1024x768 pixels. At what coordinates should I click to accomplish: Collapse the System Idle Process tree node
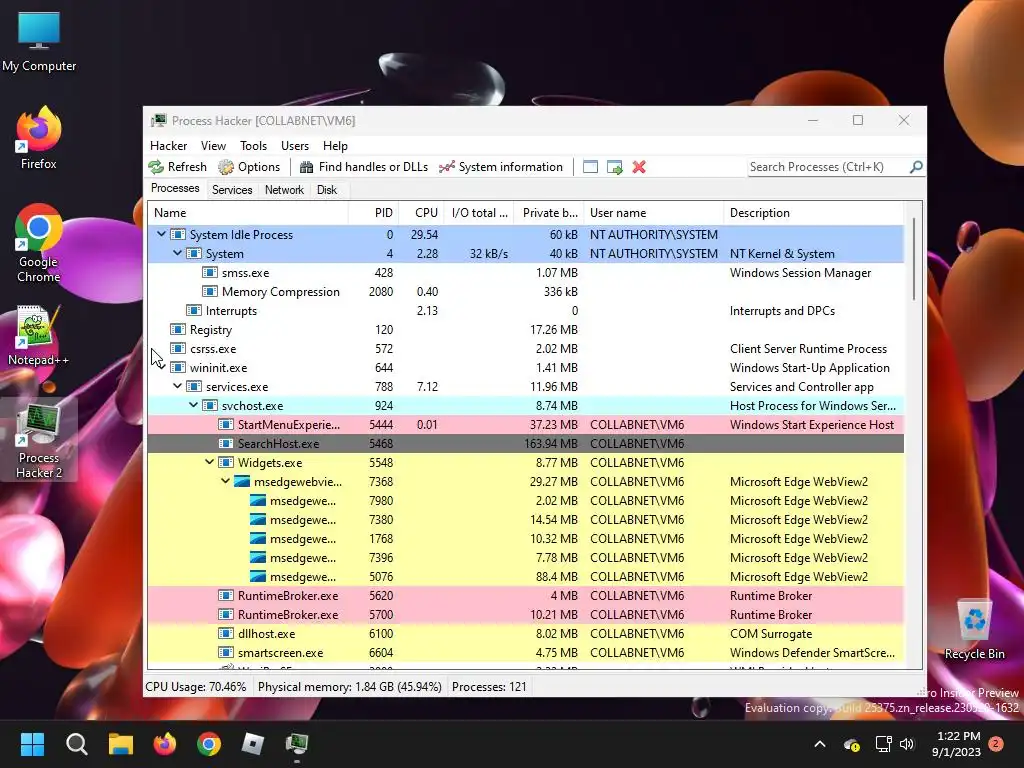coord(161,234)
